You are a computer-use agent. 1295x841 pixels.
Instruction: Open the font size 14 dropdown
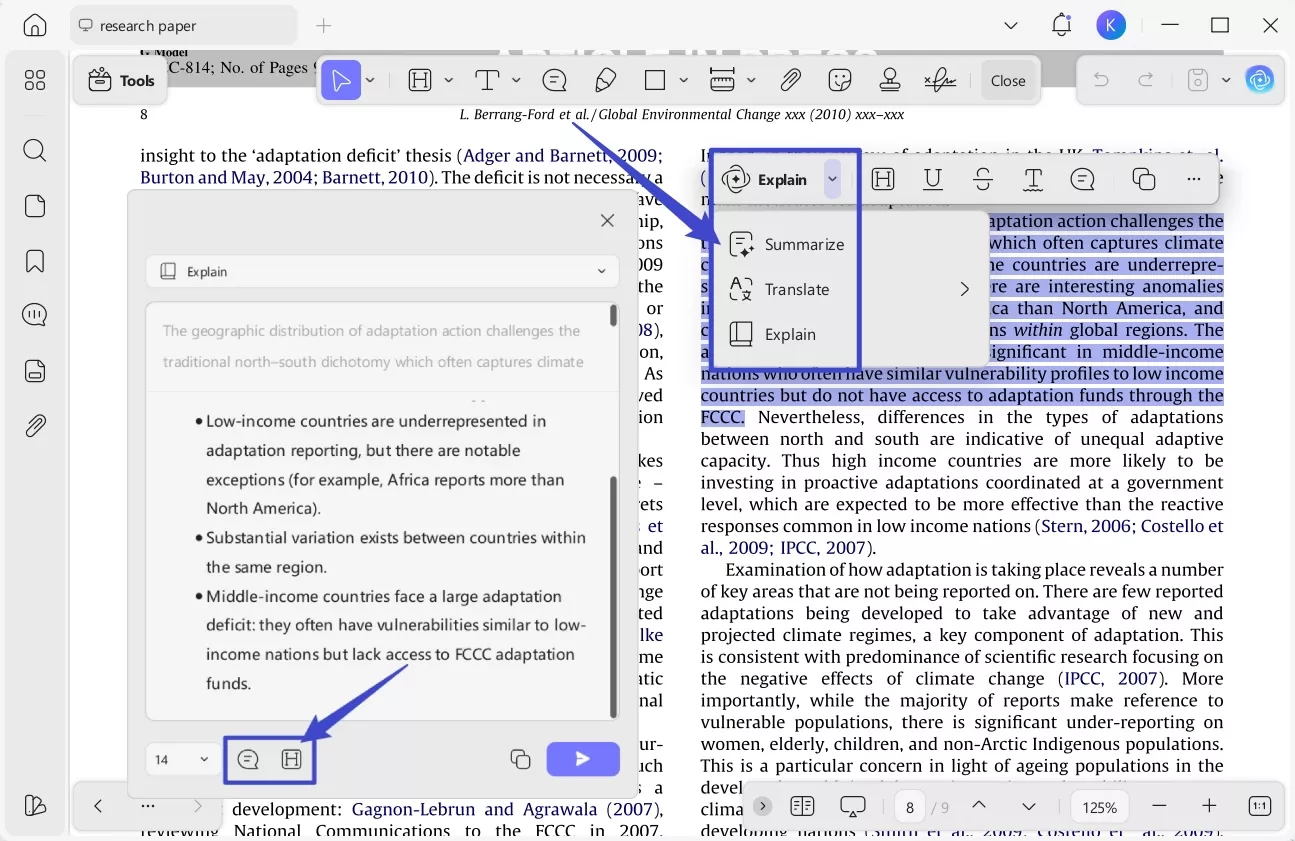click(180, 759)
